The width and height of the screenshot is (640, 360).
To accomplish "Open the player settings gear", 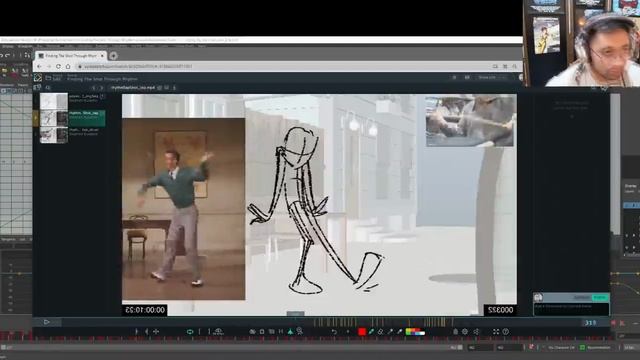I will point(465,332).
